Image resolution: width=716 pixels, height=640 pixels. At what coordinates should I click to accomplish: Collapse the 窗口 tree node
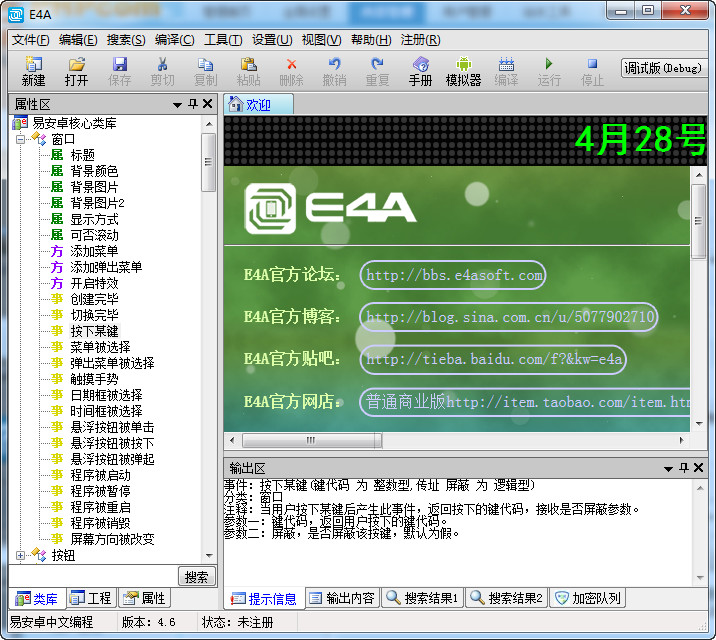point(20,139)
